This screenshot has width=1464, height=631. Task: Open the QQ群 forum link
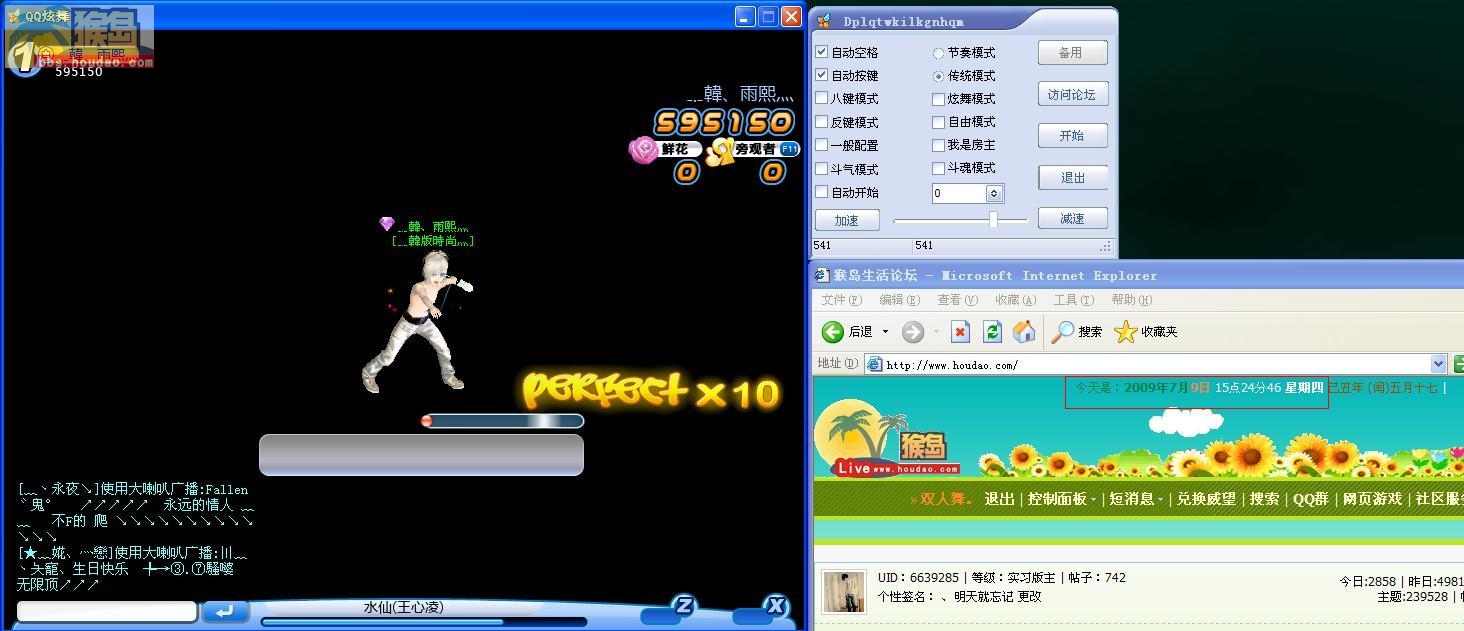click(x=1311, y=499)
